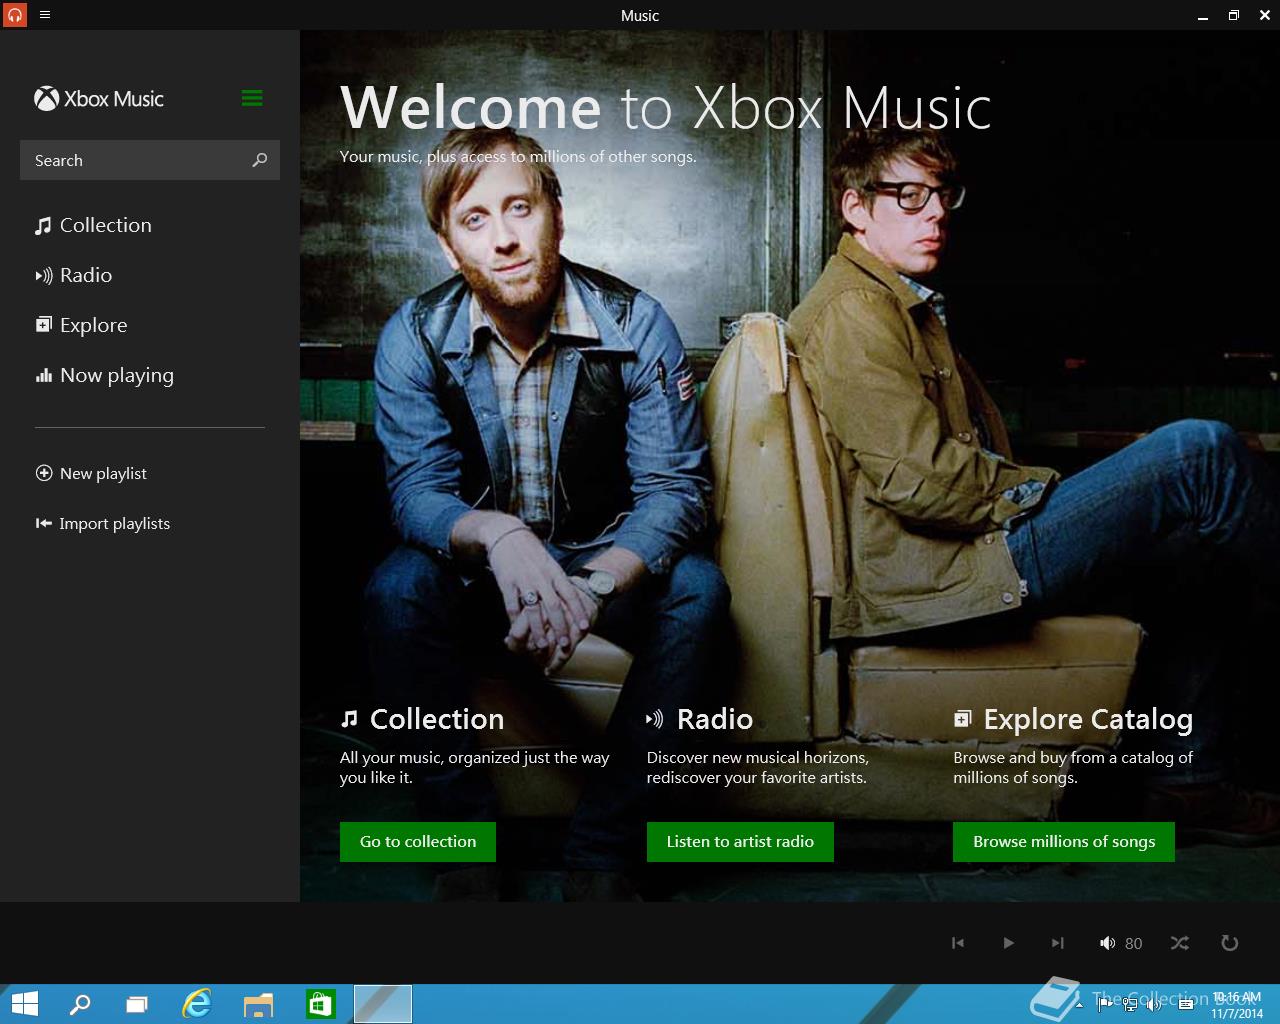Create a New playlist
Image resolution: width=1280 pixels, height=1024 pixels.
click(x=91, y=473)
